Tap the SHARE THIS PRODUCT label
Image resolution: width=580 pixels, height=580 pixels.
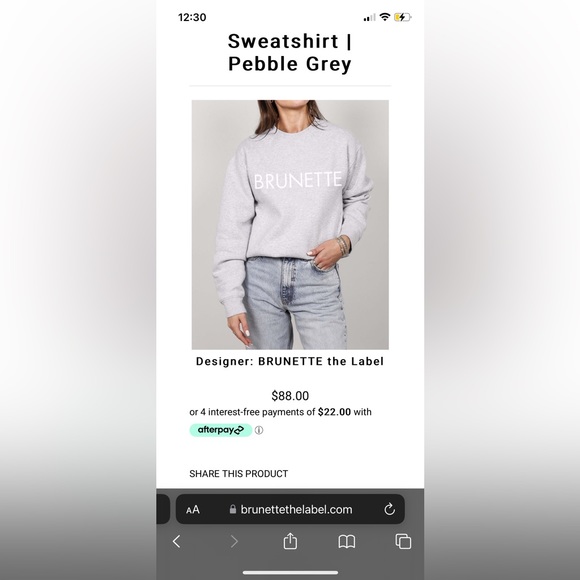click(239, 474)
